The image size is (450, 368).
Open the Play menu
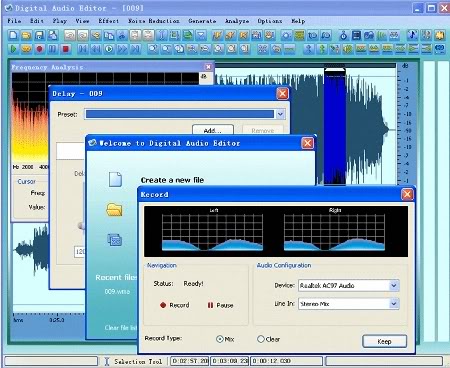60,21
